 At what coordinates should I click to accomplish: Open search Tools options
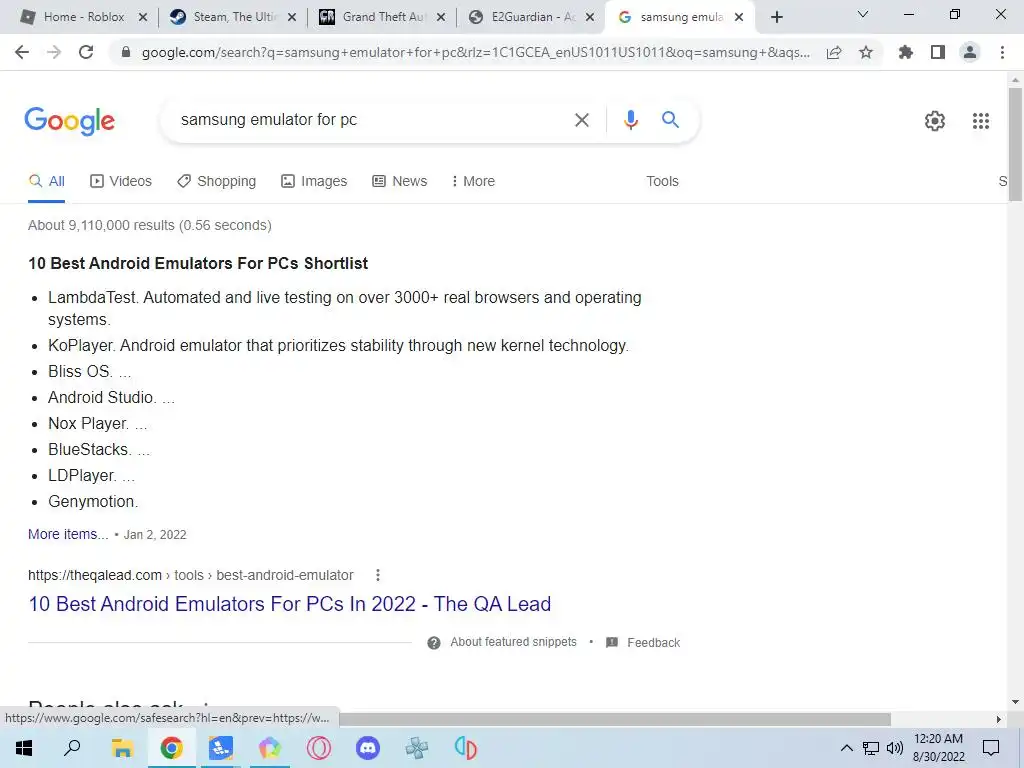pyautogui.click(x=662, y=181)
